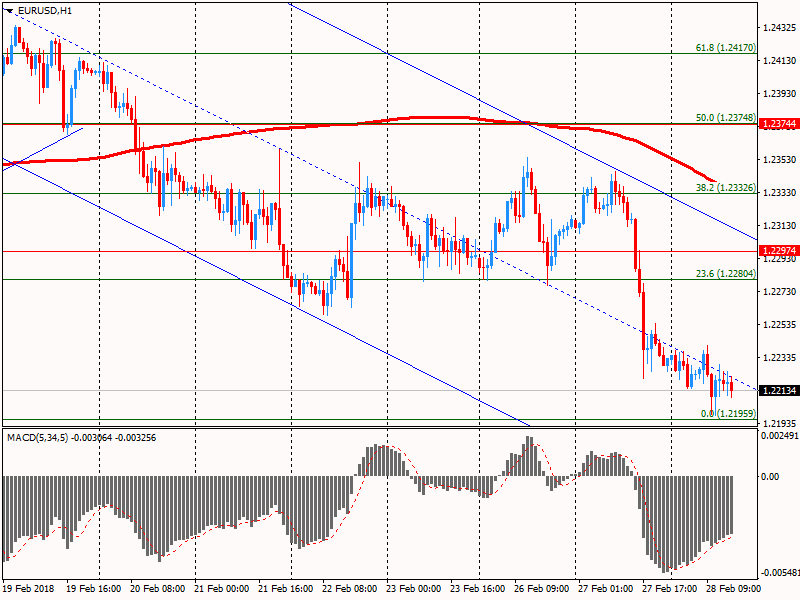This screenshot has height=600, width=800.
Task: Click the 0.0 (1.21959) Fibonacci label
Action: tap(728, 413)
